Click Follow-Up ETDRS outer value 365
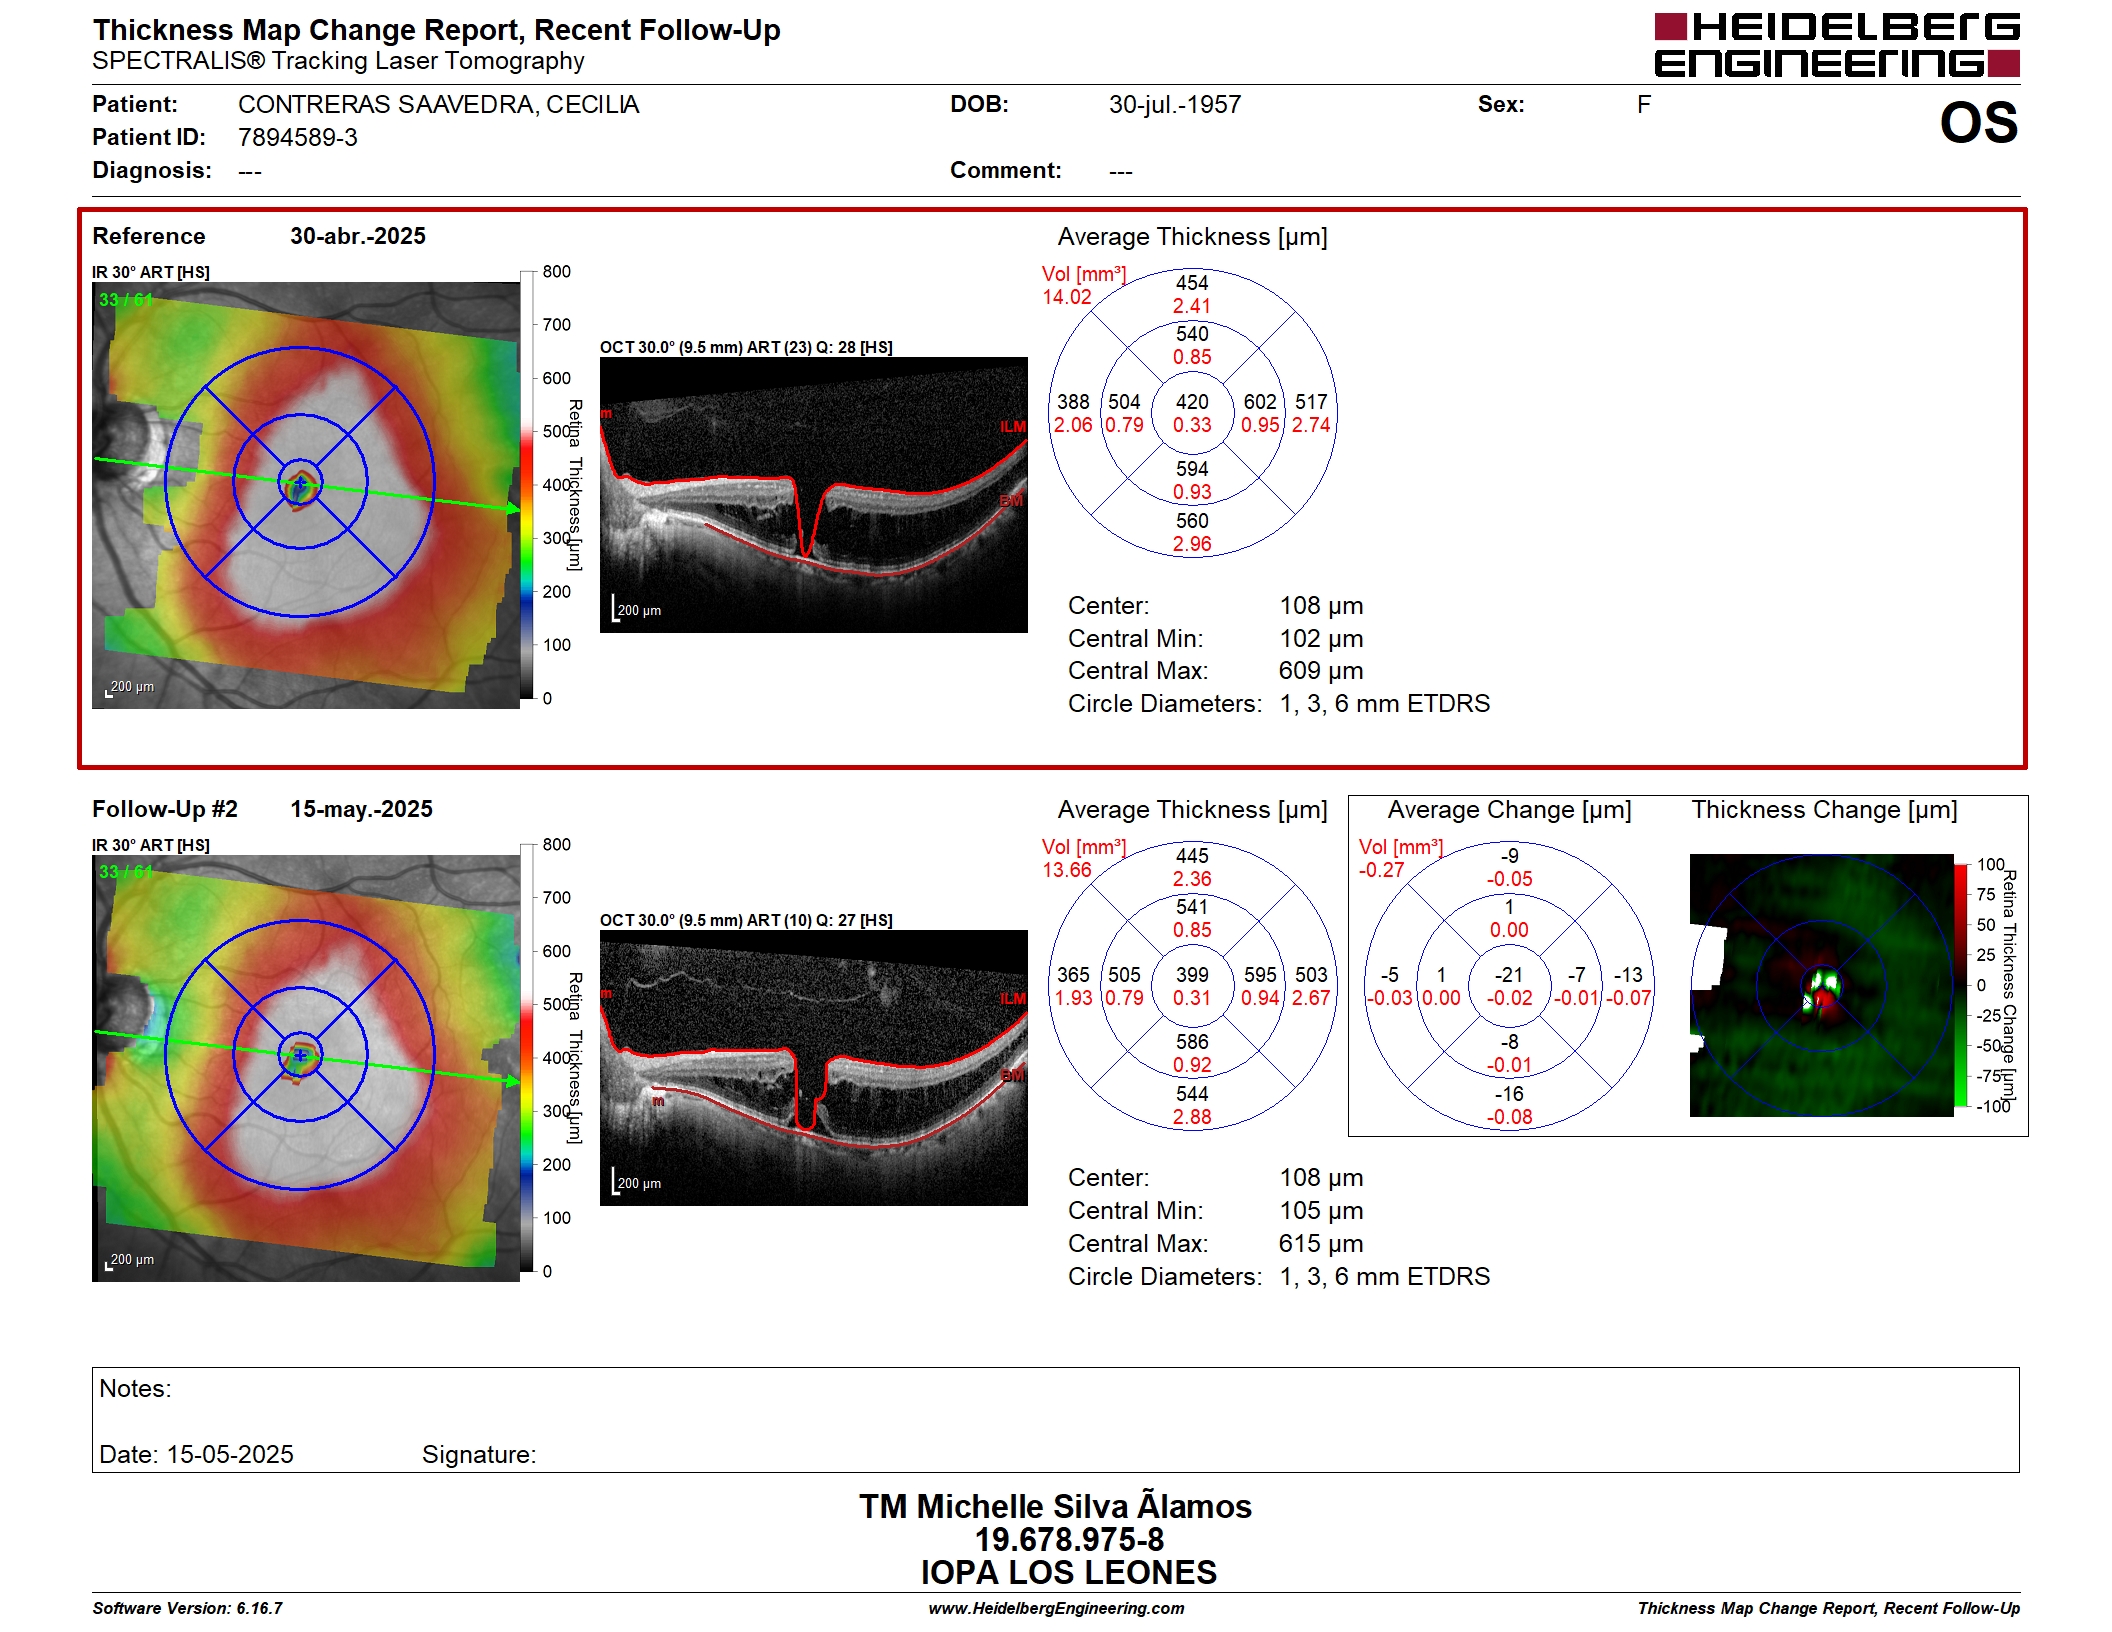This screenshot has height=1632, width=2112. pyautogui.click(x=1073, y=975)
